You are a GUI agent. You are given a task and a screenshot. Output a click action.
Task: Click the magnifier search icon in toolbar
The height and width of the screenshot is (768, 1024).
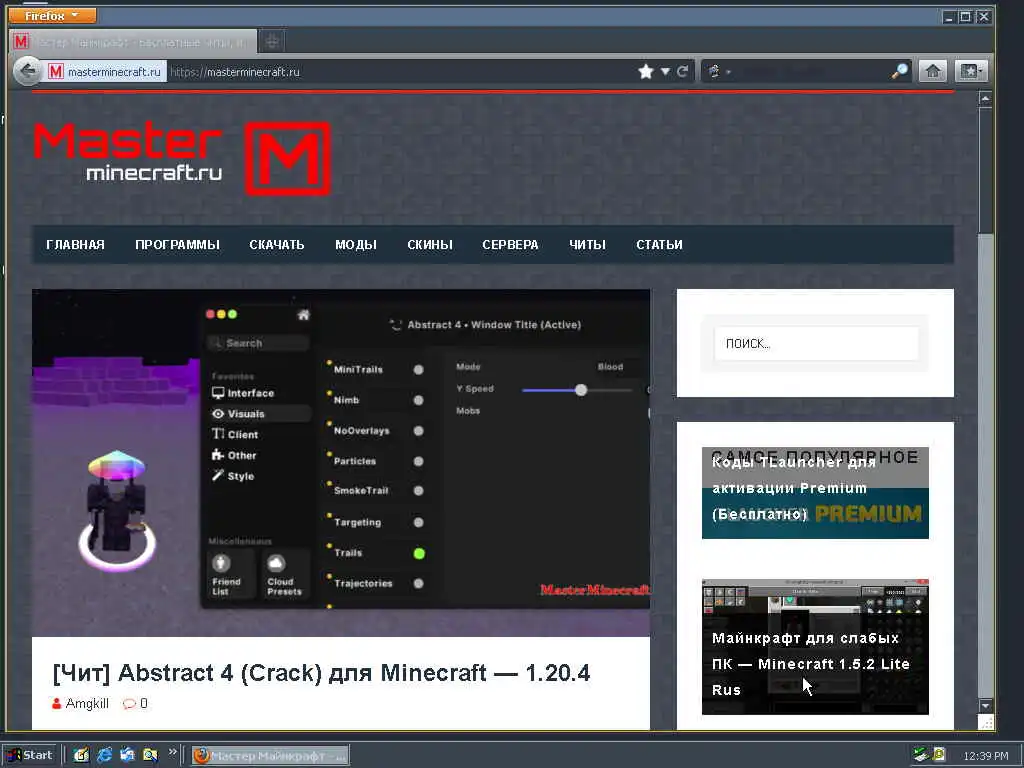click(x=900, y=71)
